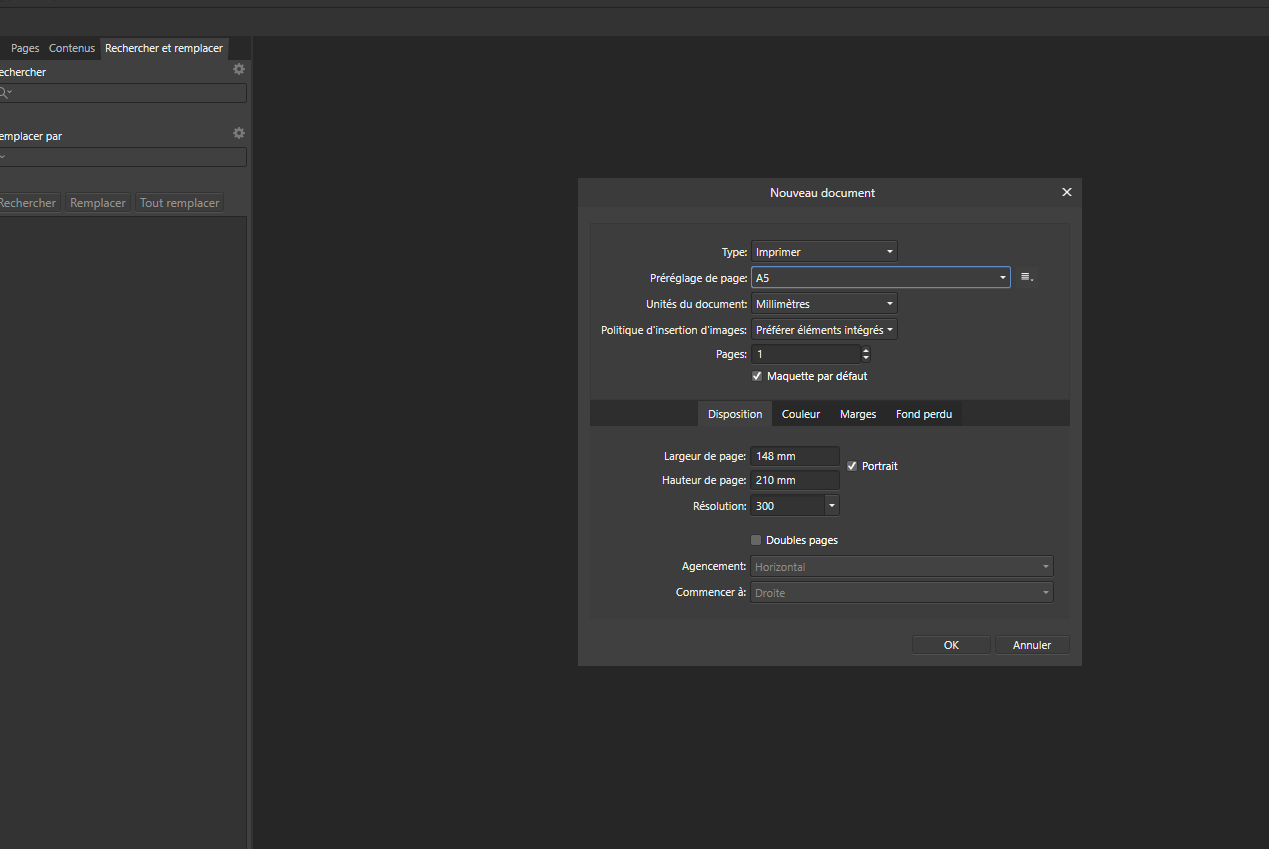1269x849 pixels.
Task: Open search options gear beside Rechercher
Action: coord(239,70)
